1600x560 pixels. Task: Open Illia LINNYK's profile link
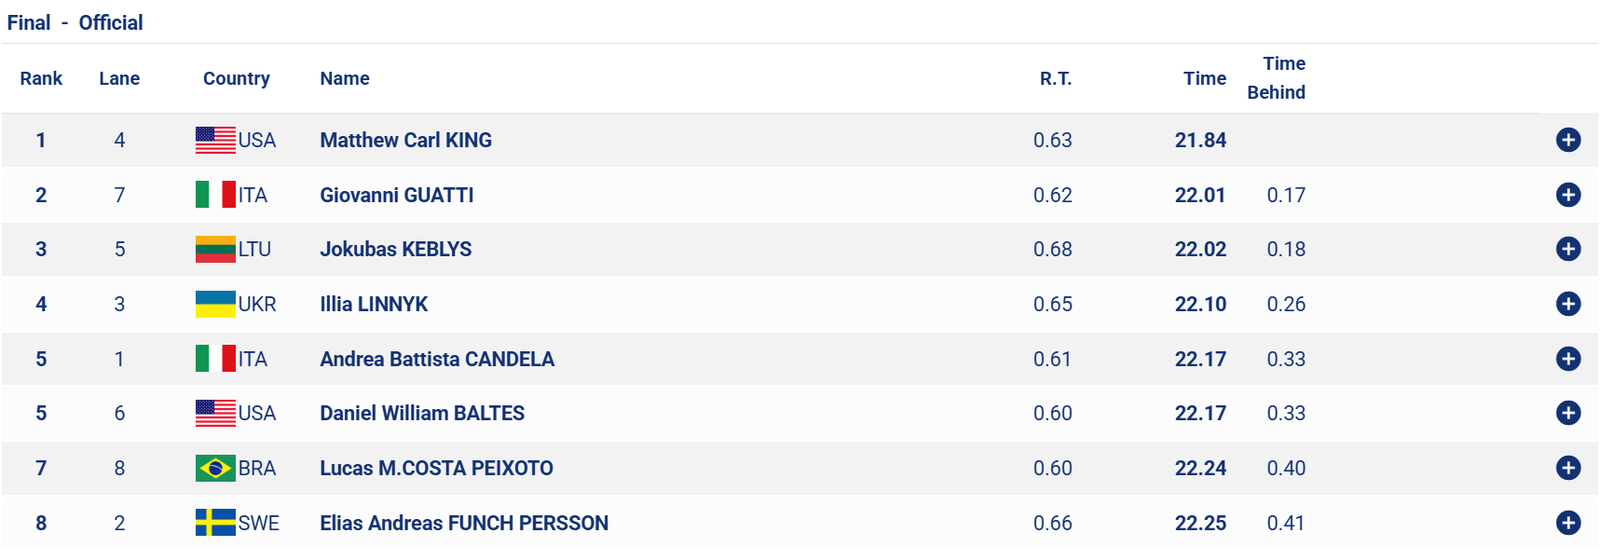(373, 304)
